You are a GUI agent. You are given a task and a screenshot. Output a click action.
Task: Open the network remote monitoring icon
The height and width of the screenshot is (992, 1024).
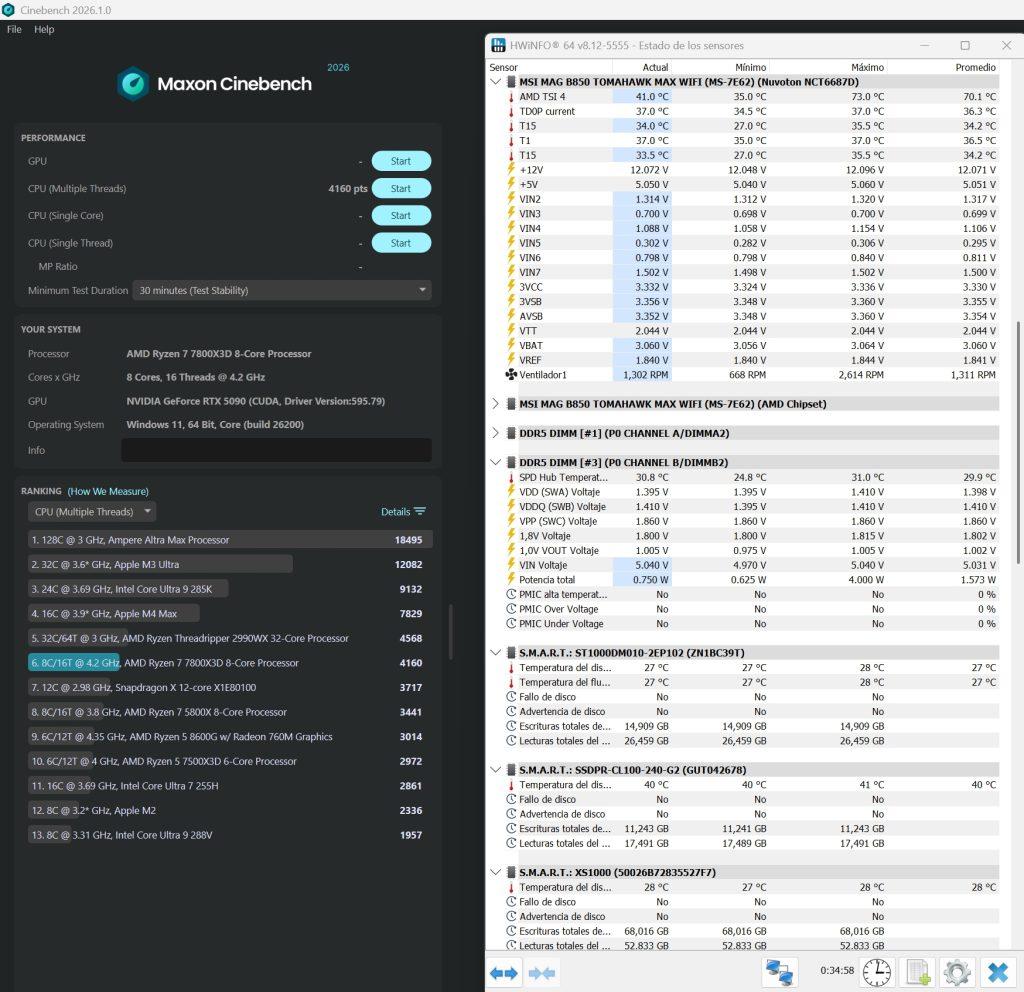click(x=779, y=972)
